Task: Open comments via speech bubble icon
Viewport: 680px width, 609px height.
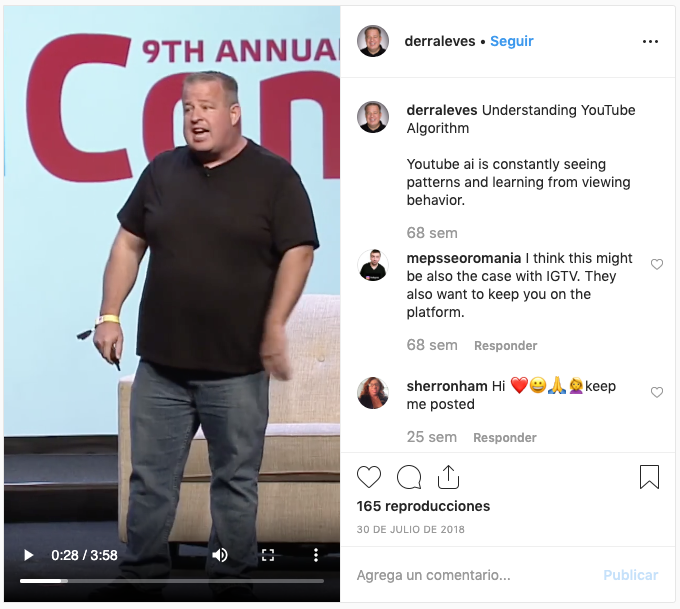Action: pos(409,477)
